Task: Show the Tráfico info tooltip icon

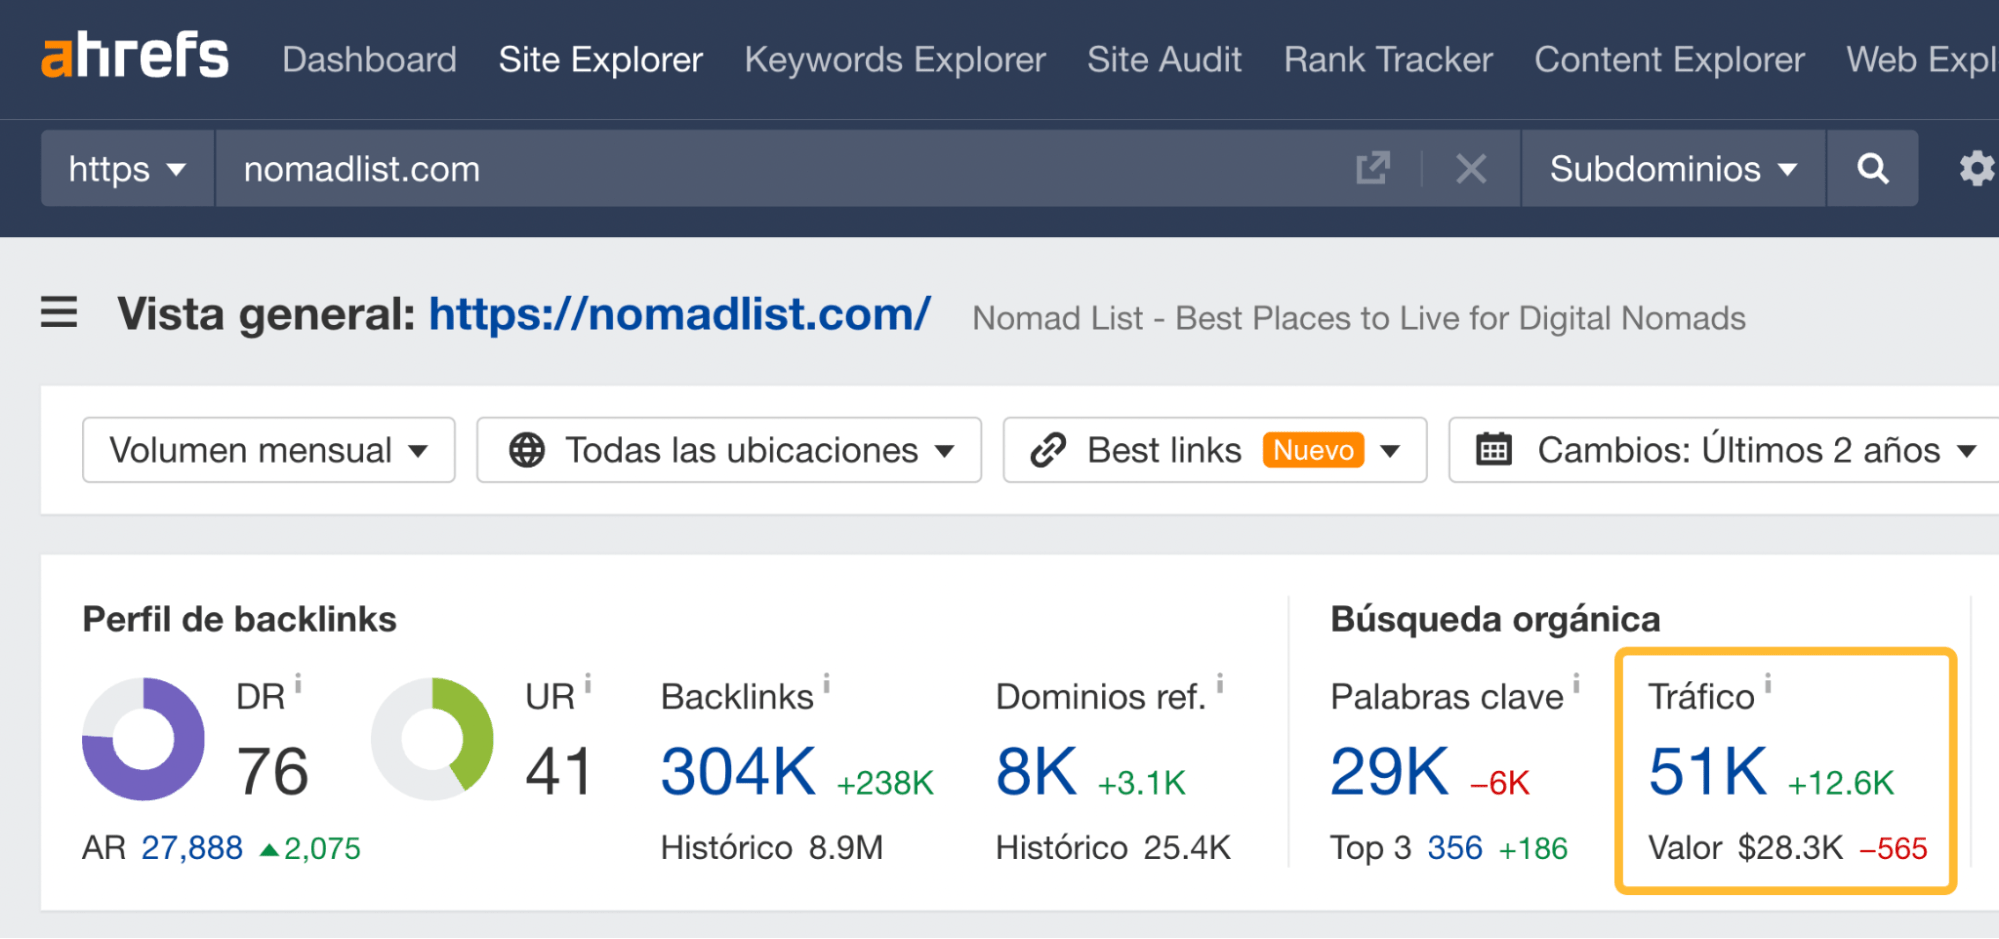Action: coord(1769,680)
